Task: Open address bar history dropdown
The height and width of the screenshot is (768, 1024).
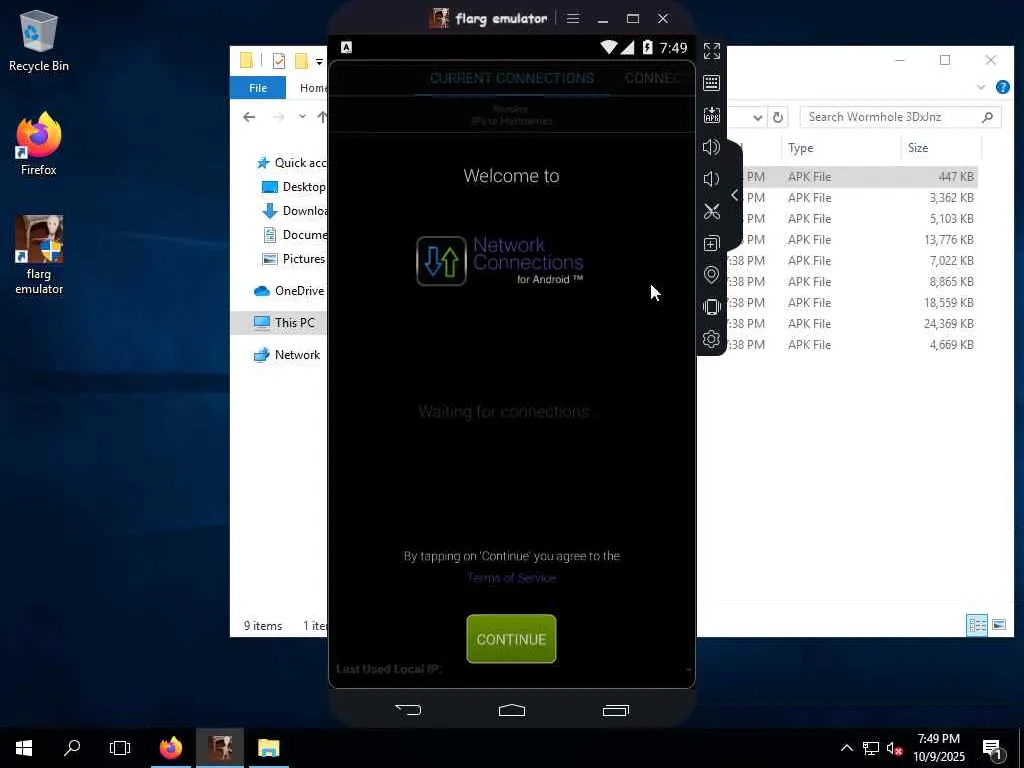Action: coord(758,118)
